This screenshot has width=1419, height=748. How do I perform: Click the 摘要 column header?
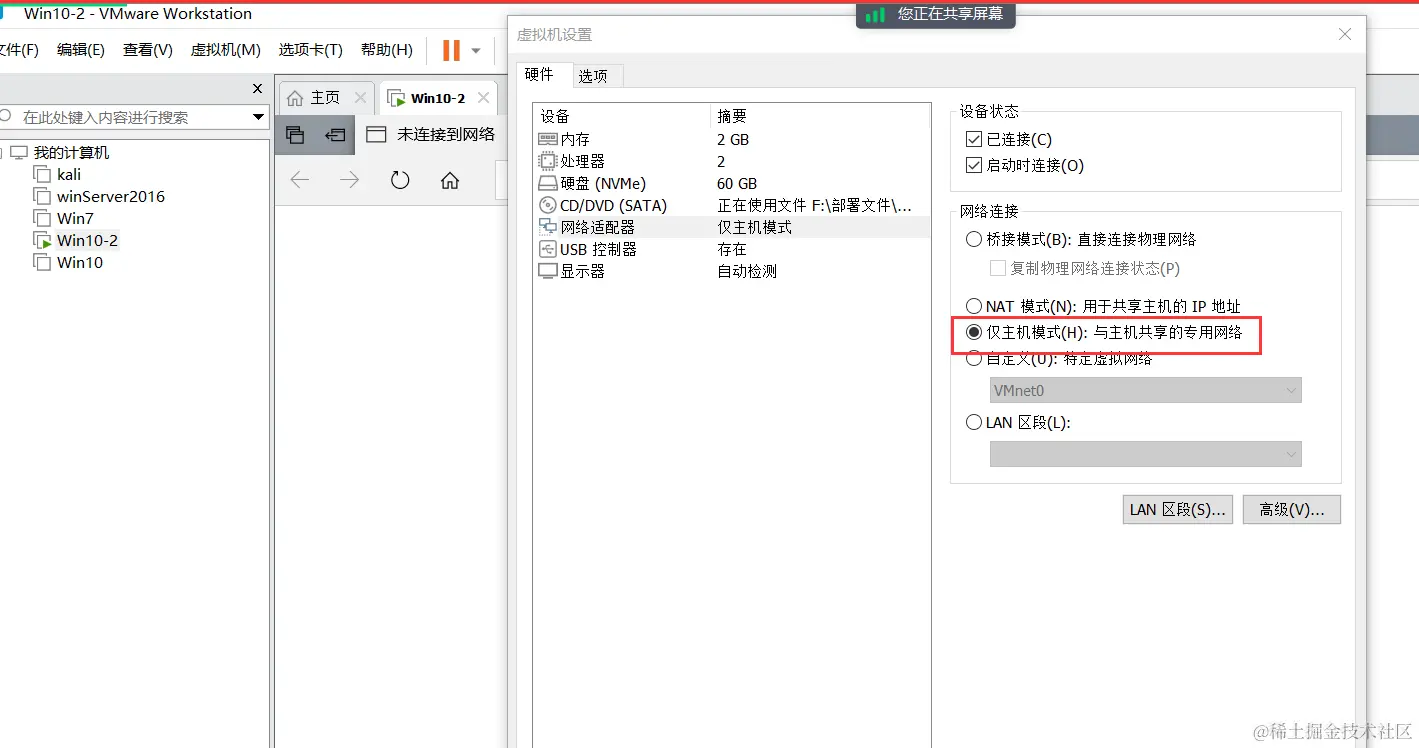(x=820, y=117)
